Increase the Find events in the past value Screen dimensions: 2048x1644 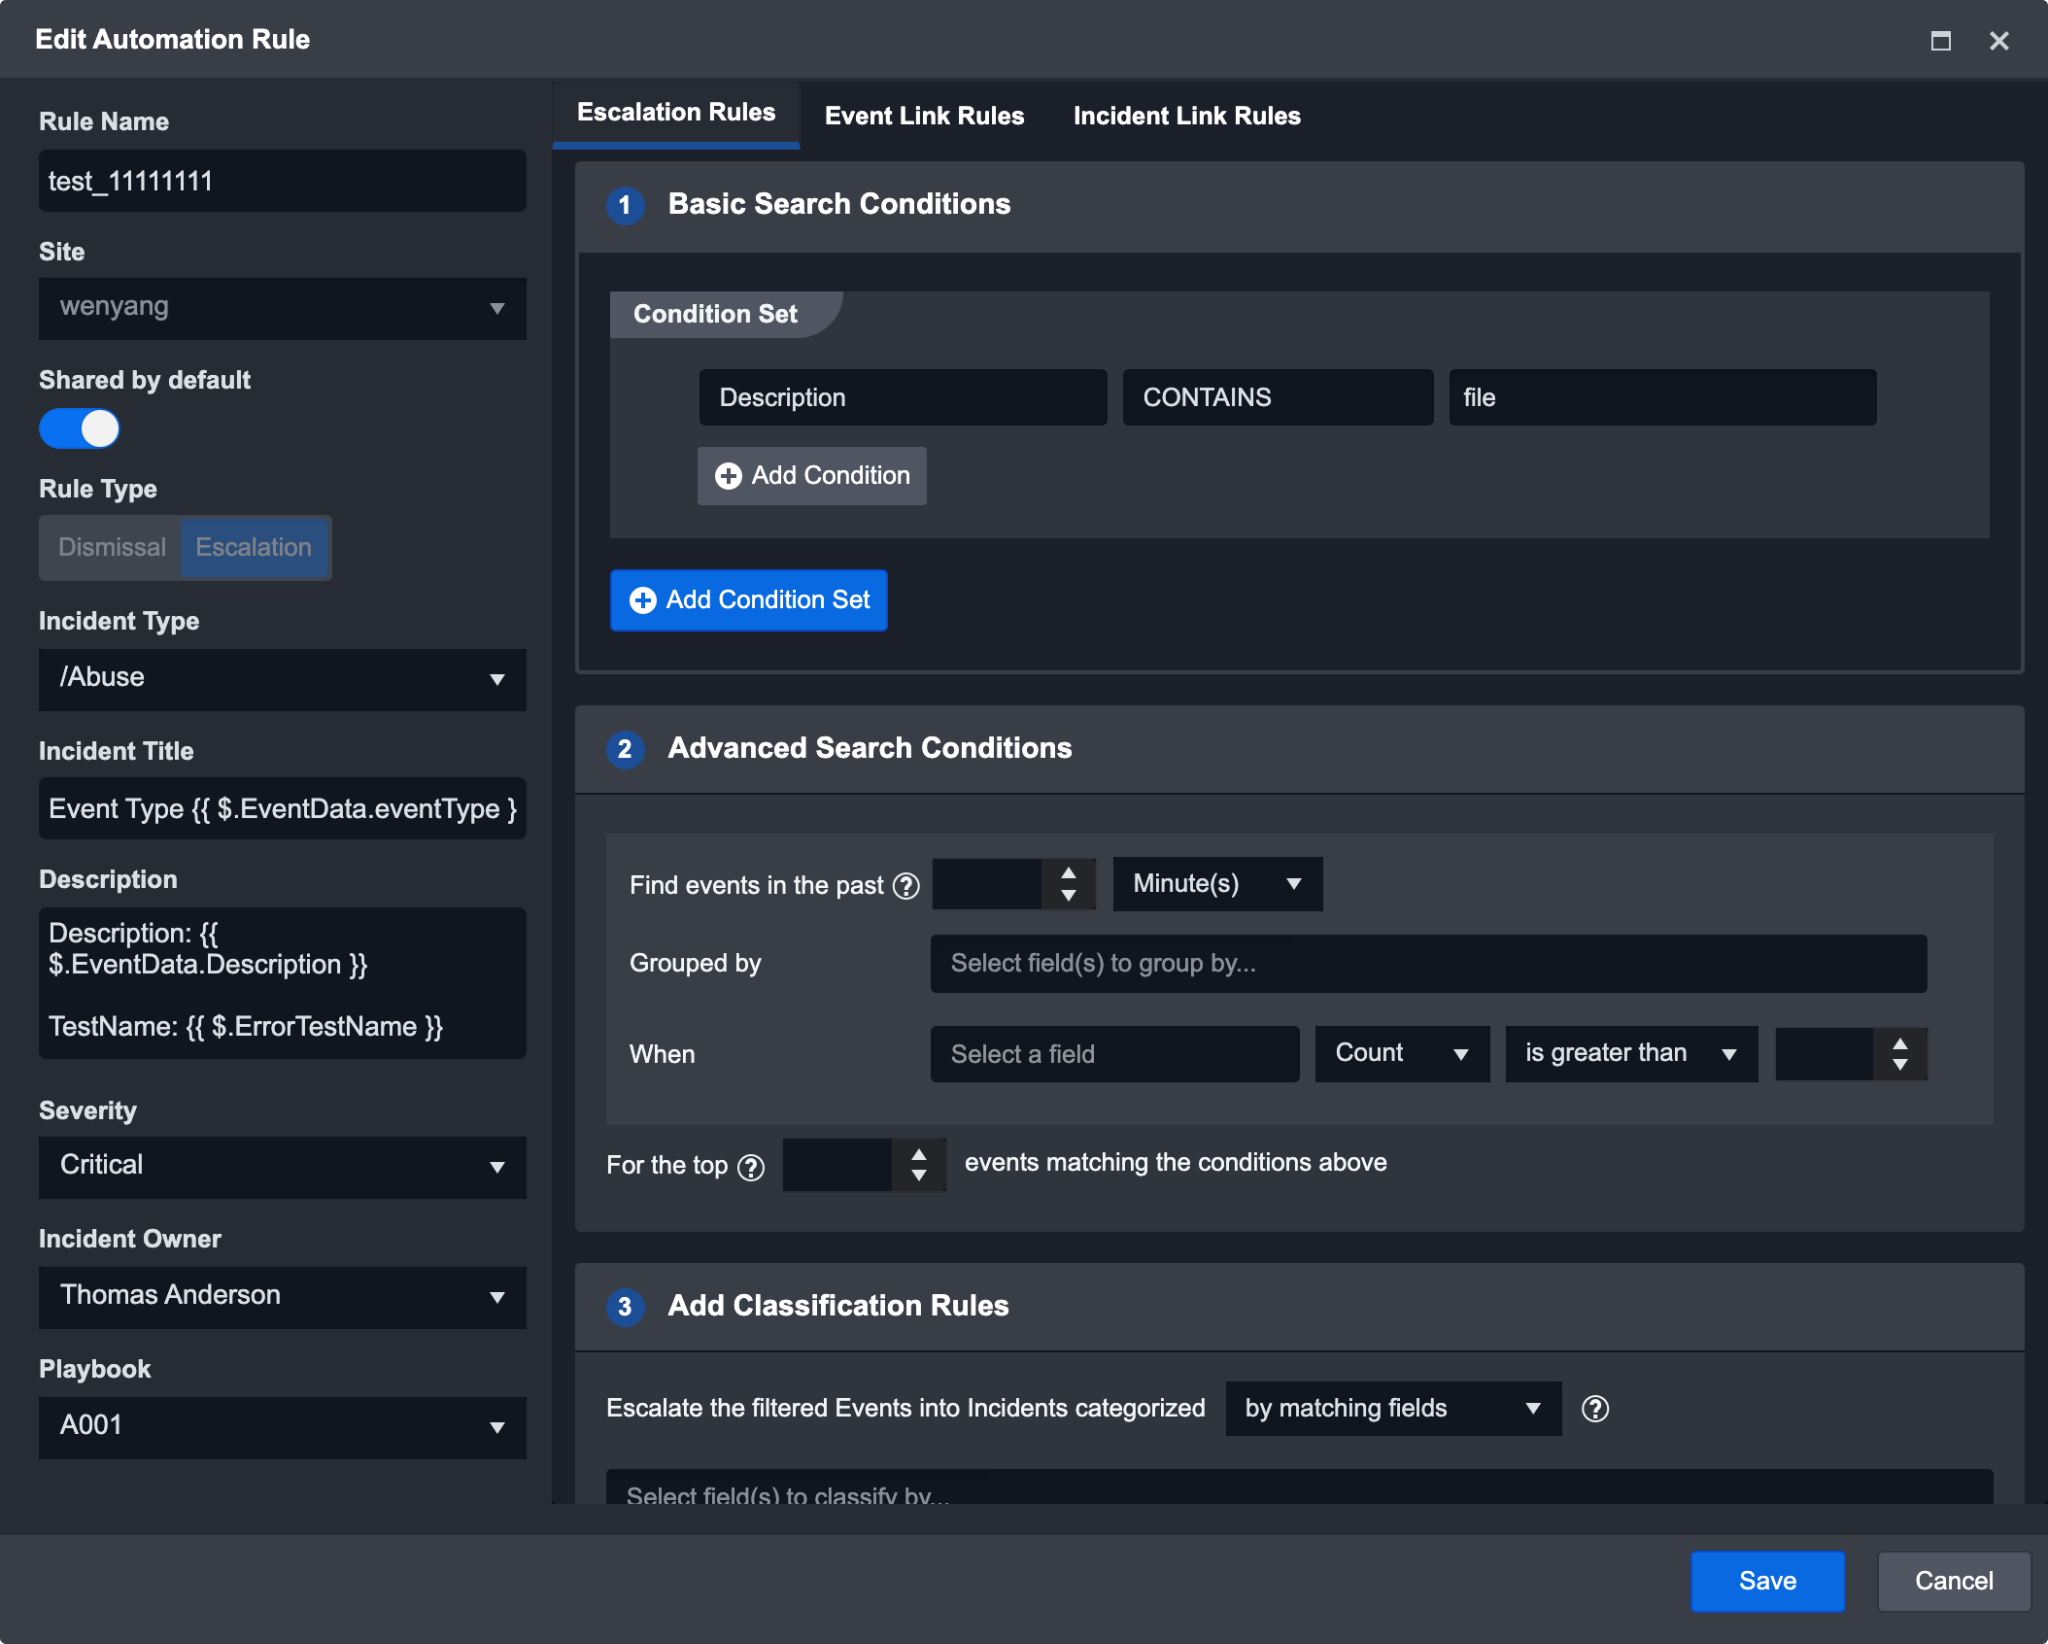point(1068,873)
